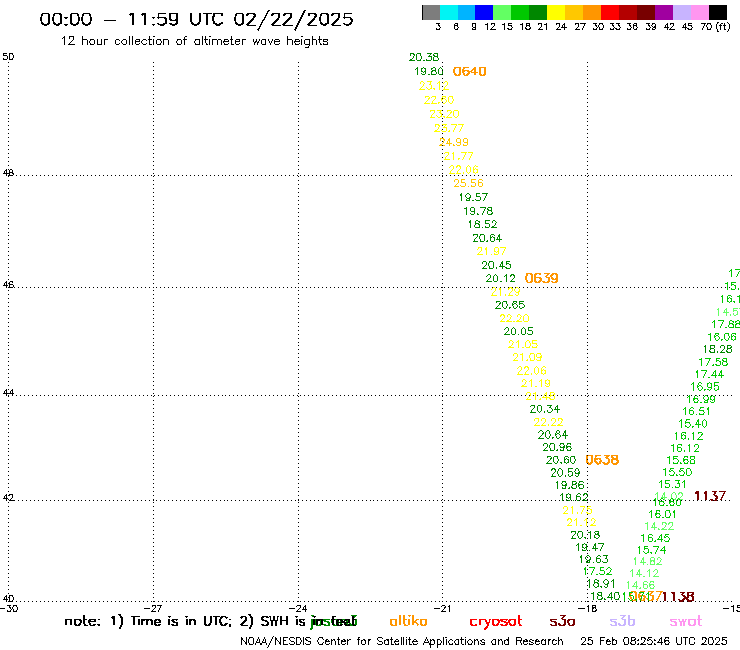
Task: Click the 18.91 wave height value
Action: tap(601, 584)
